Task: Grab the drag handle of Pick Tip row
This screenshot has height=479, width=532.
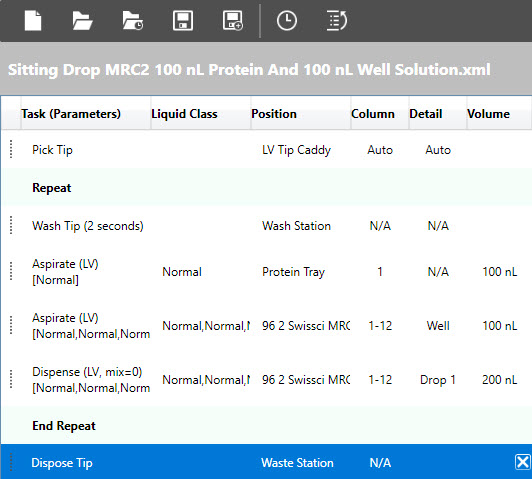Action: (x=11, y=149)
